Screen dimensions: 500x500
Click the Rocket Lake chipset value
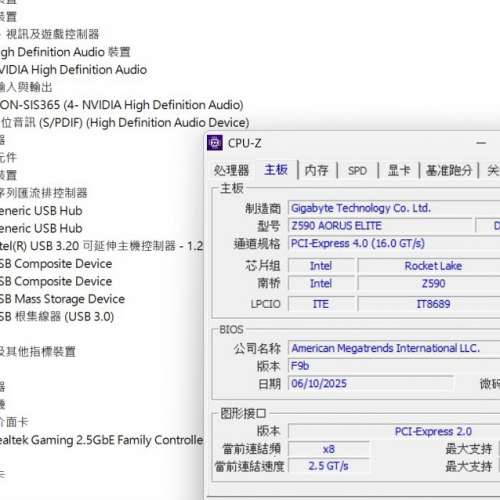click(433, 266)
